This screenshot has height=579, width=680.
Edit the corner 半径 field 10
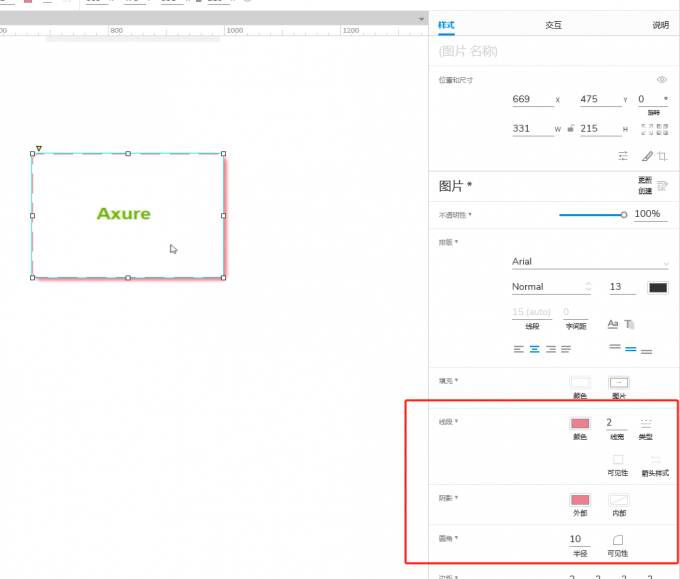[580, 539]
